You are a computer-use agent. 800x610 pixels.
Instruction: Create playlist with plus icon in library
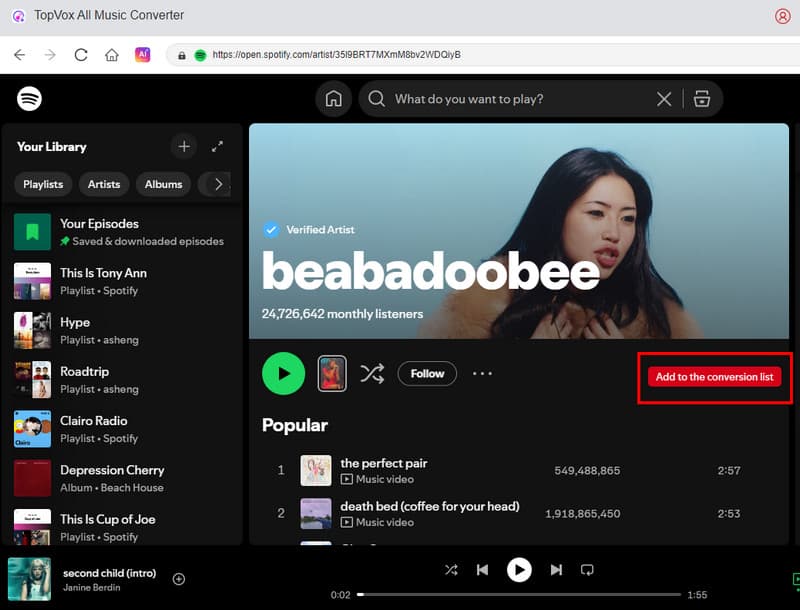coord(184,147)
